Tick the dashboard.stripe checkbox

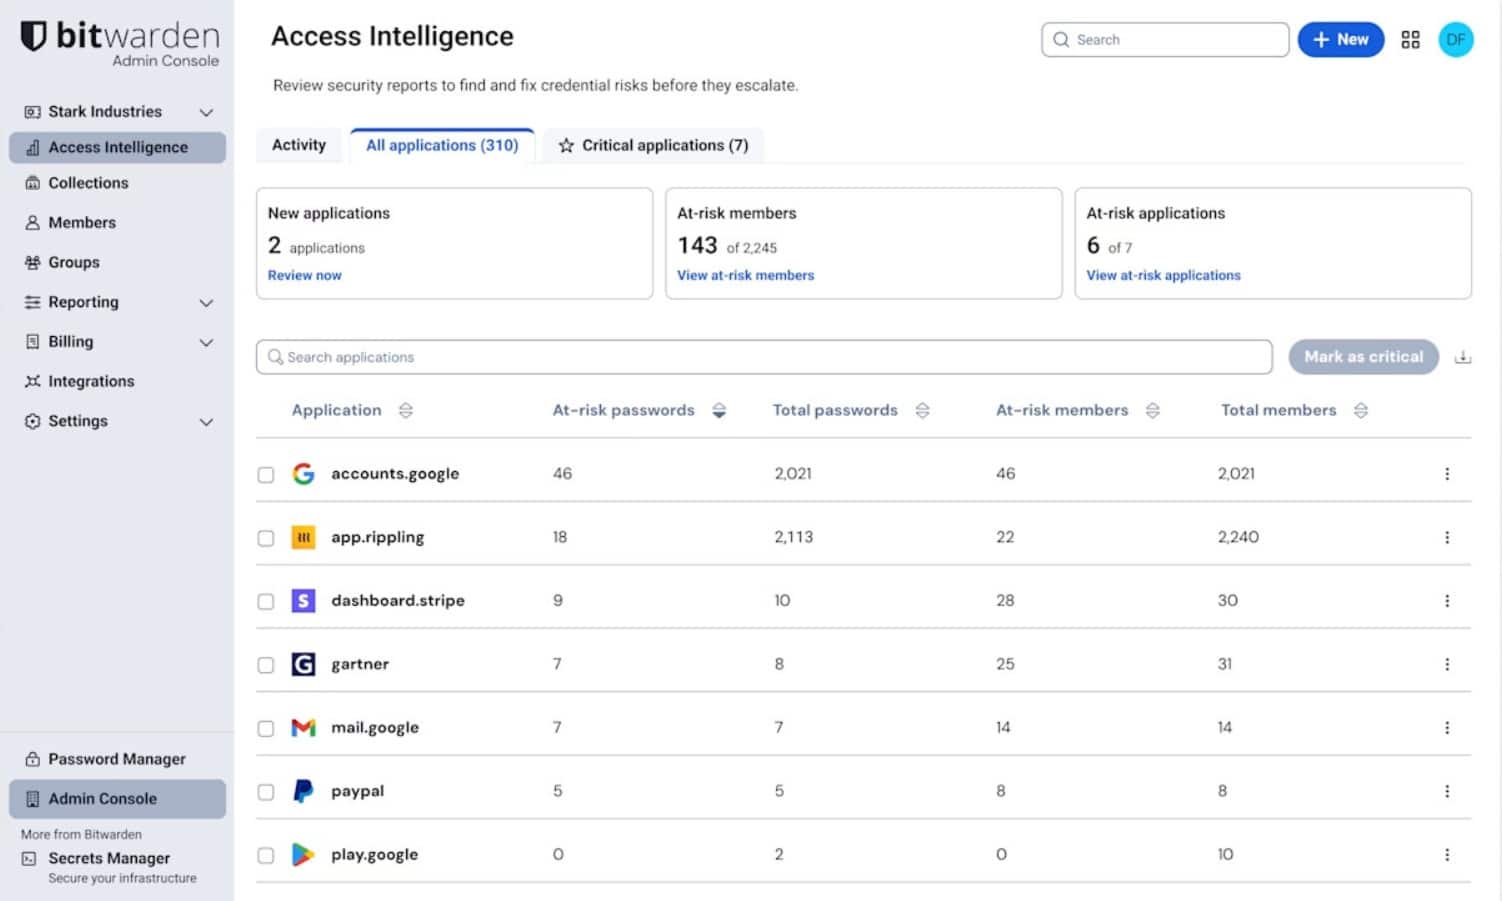(x=266, y=602)
